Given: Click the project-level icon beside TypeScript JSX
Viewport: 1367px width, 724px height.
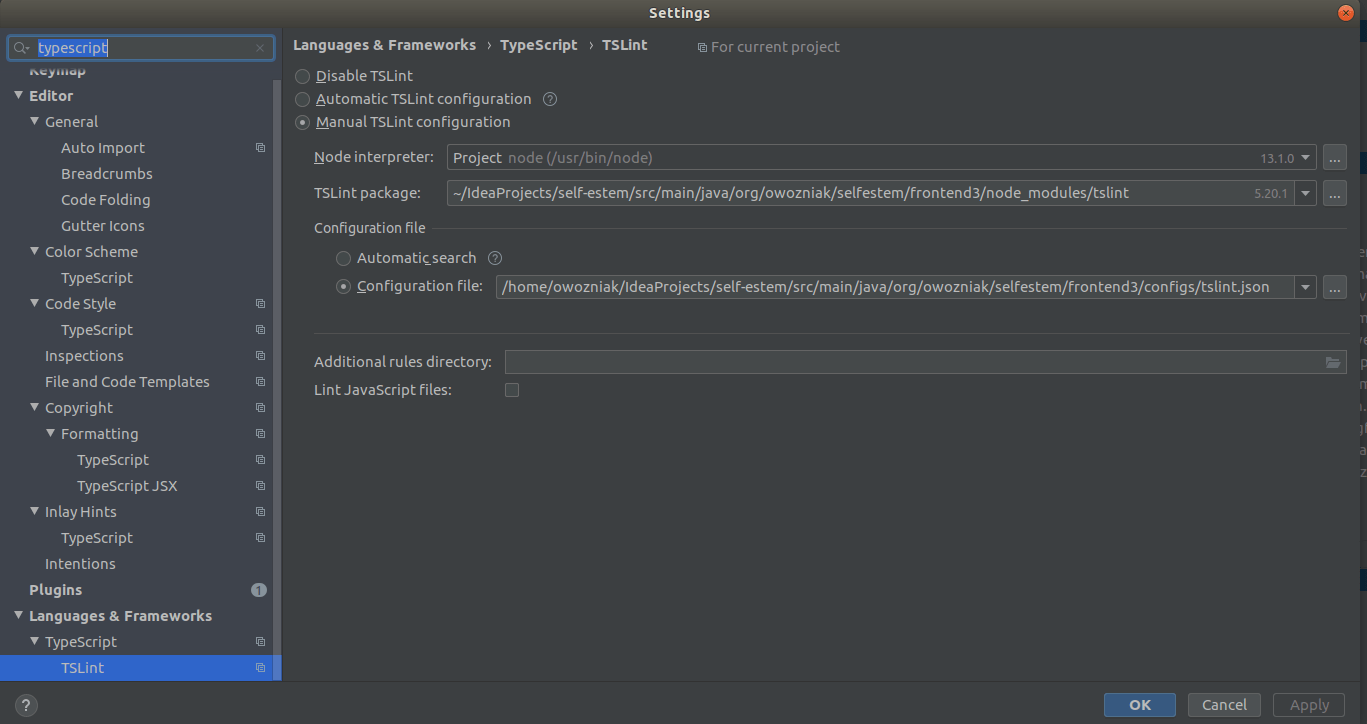Looking at the screenshot, I should [x=260, y=486].
